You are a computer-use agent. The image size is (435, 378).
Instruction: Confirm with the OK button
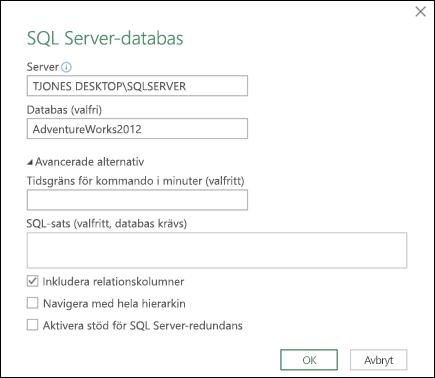point(309,360)
